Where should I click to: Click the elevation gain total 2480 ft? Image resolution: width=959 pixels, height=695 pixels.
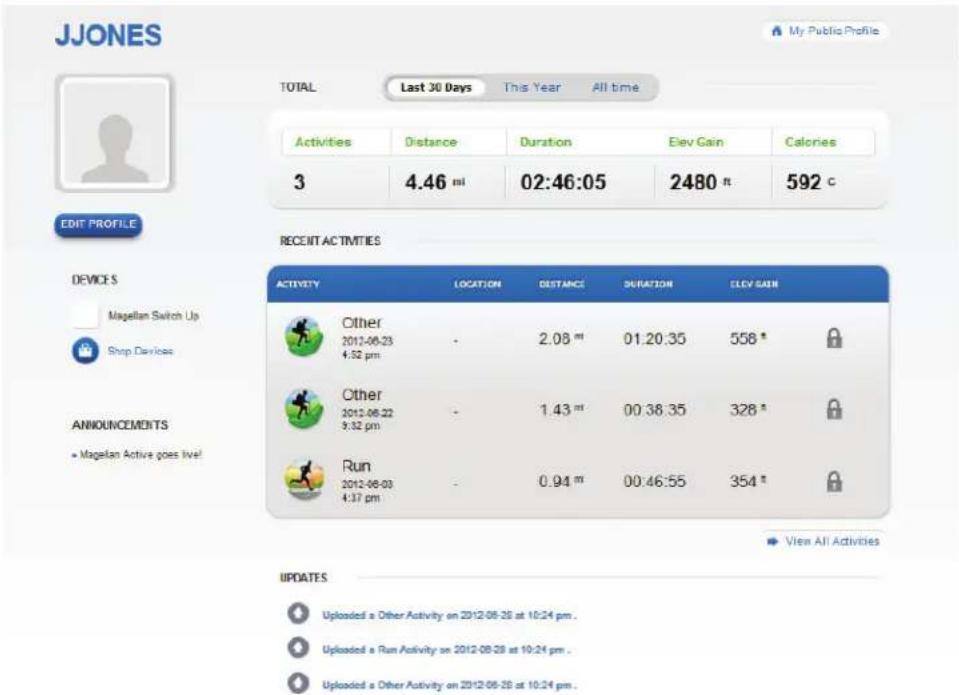point(700,182)
